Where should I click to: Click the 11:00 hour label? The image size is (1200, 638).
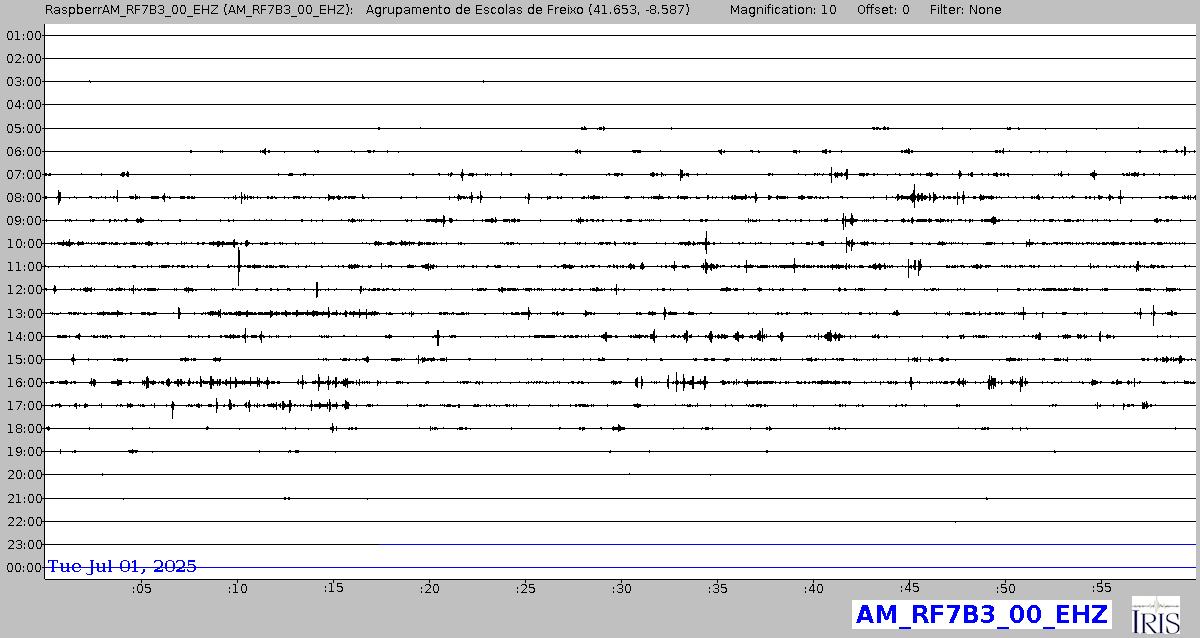(23, 266)
